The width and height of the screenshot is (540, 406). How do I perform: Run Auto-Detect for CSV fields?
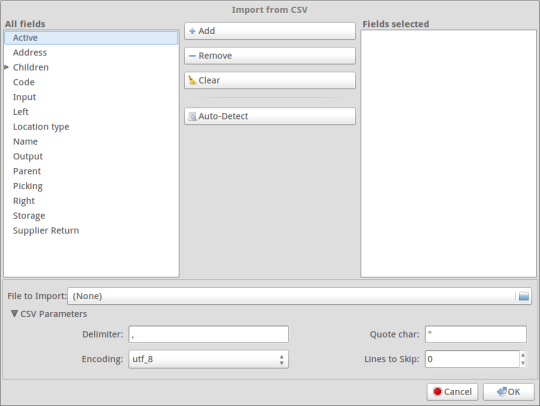pyautogui.click(x=270, y=116)
